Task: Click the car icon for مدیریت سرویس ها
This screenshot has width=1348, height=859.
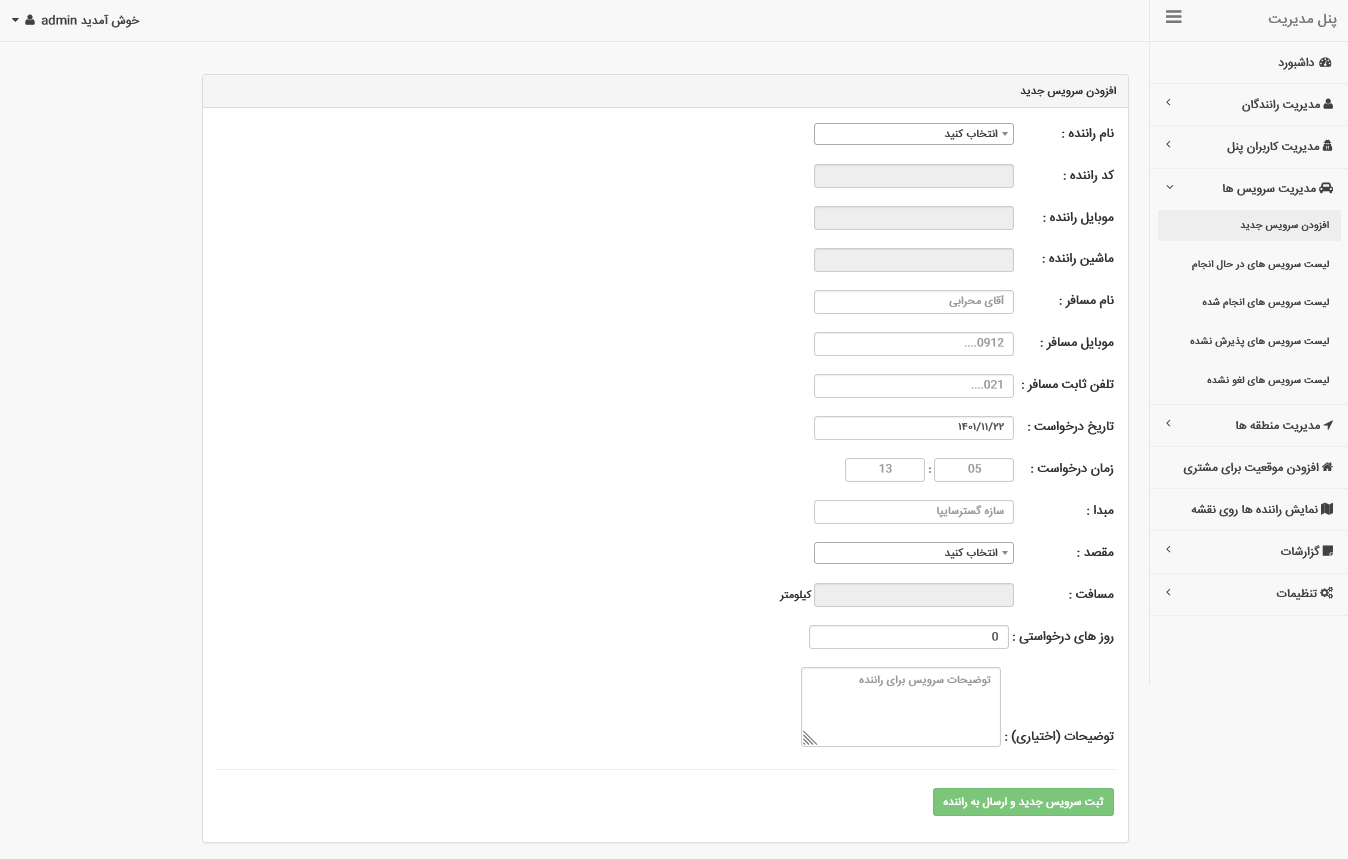Action: [x=1326, y=188]
